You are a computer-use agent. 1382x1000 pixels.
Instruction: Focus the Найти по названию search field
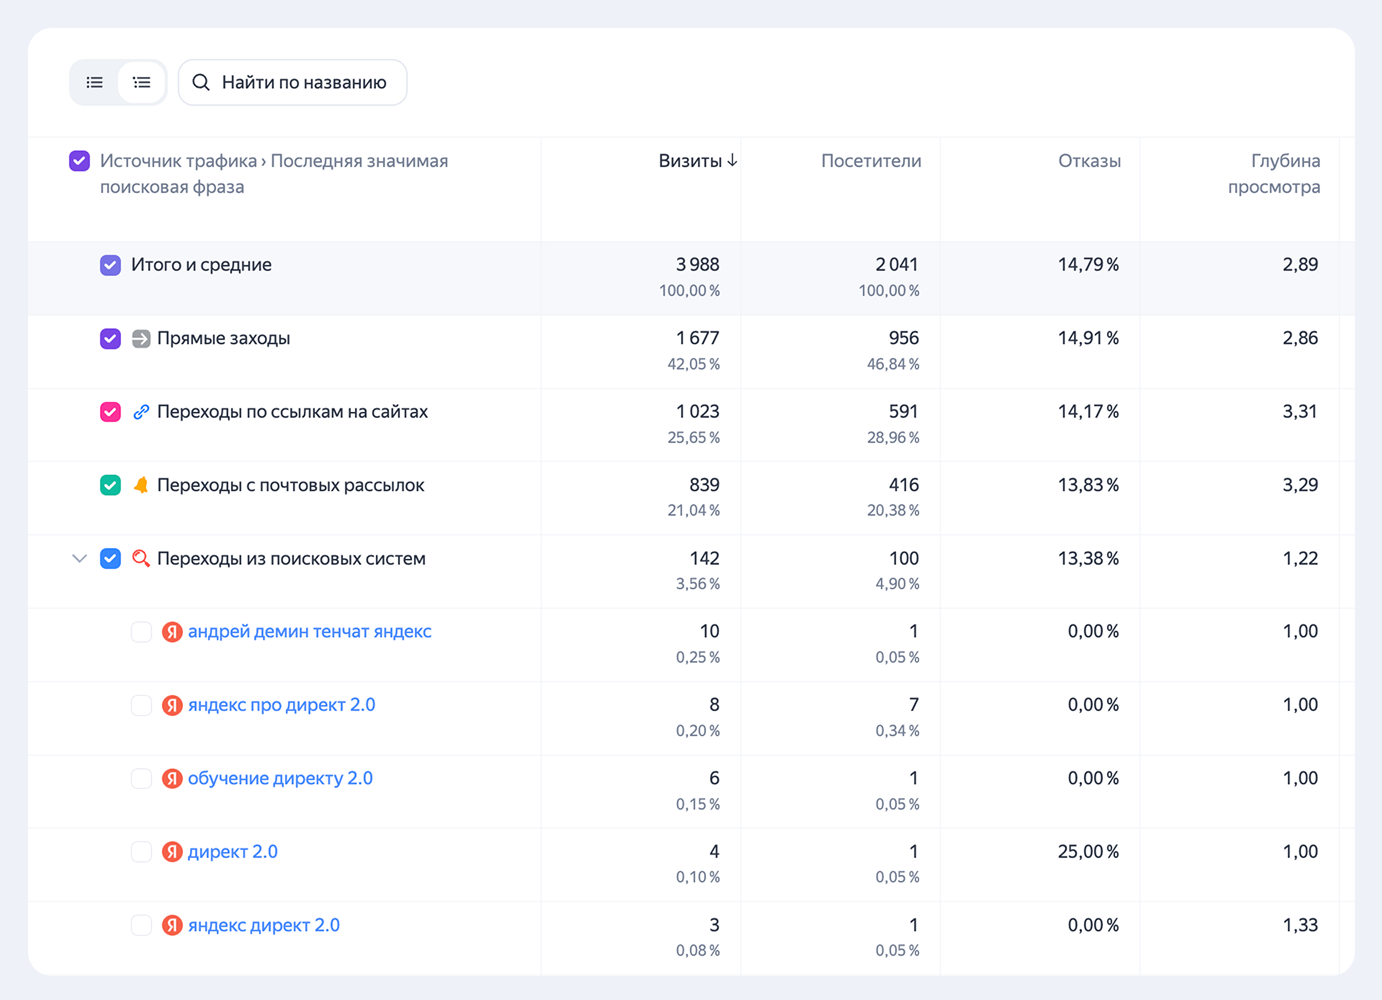(x=293, y=82)
